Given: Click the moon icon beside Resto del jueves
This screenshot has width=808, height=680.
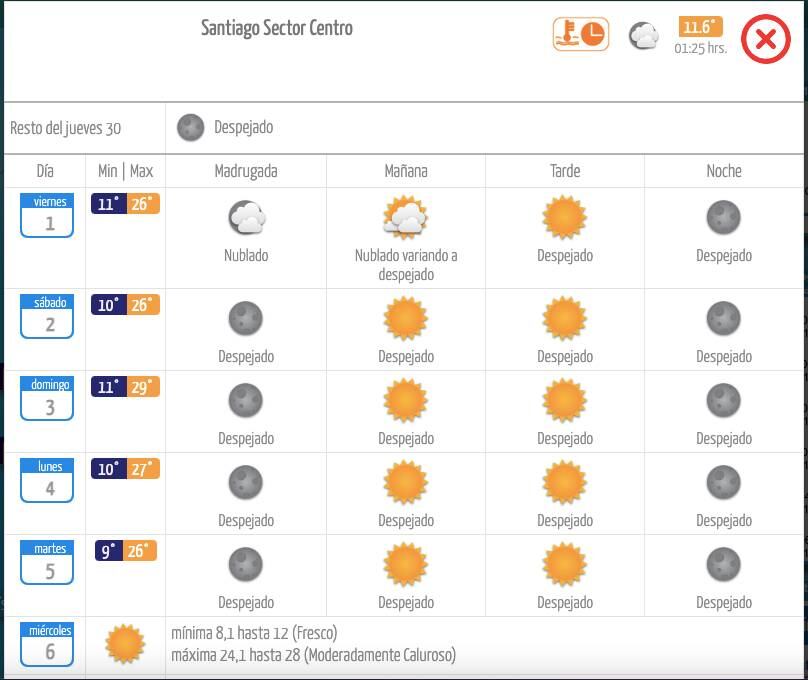Looking at the screenshot, I should coord(190,127).
